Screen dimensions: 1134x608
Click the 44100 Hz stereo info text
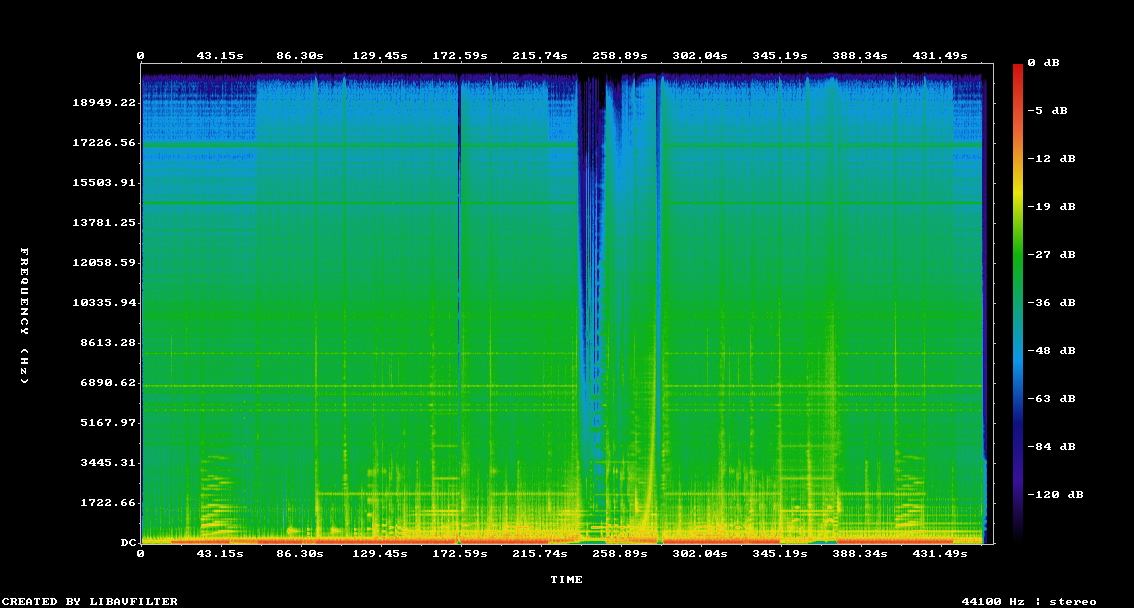(1028, 601)
